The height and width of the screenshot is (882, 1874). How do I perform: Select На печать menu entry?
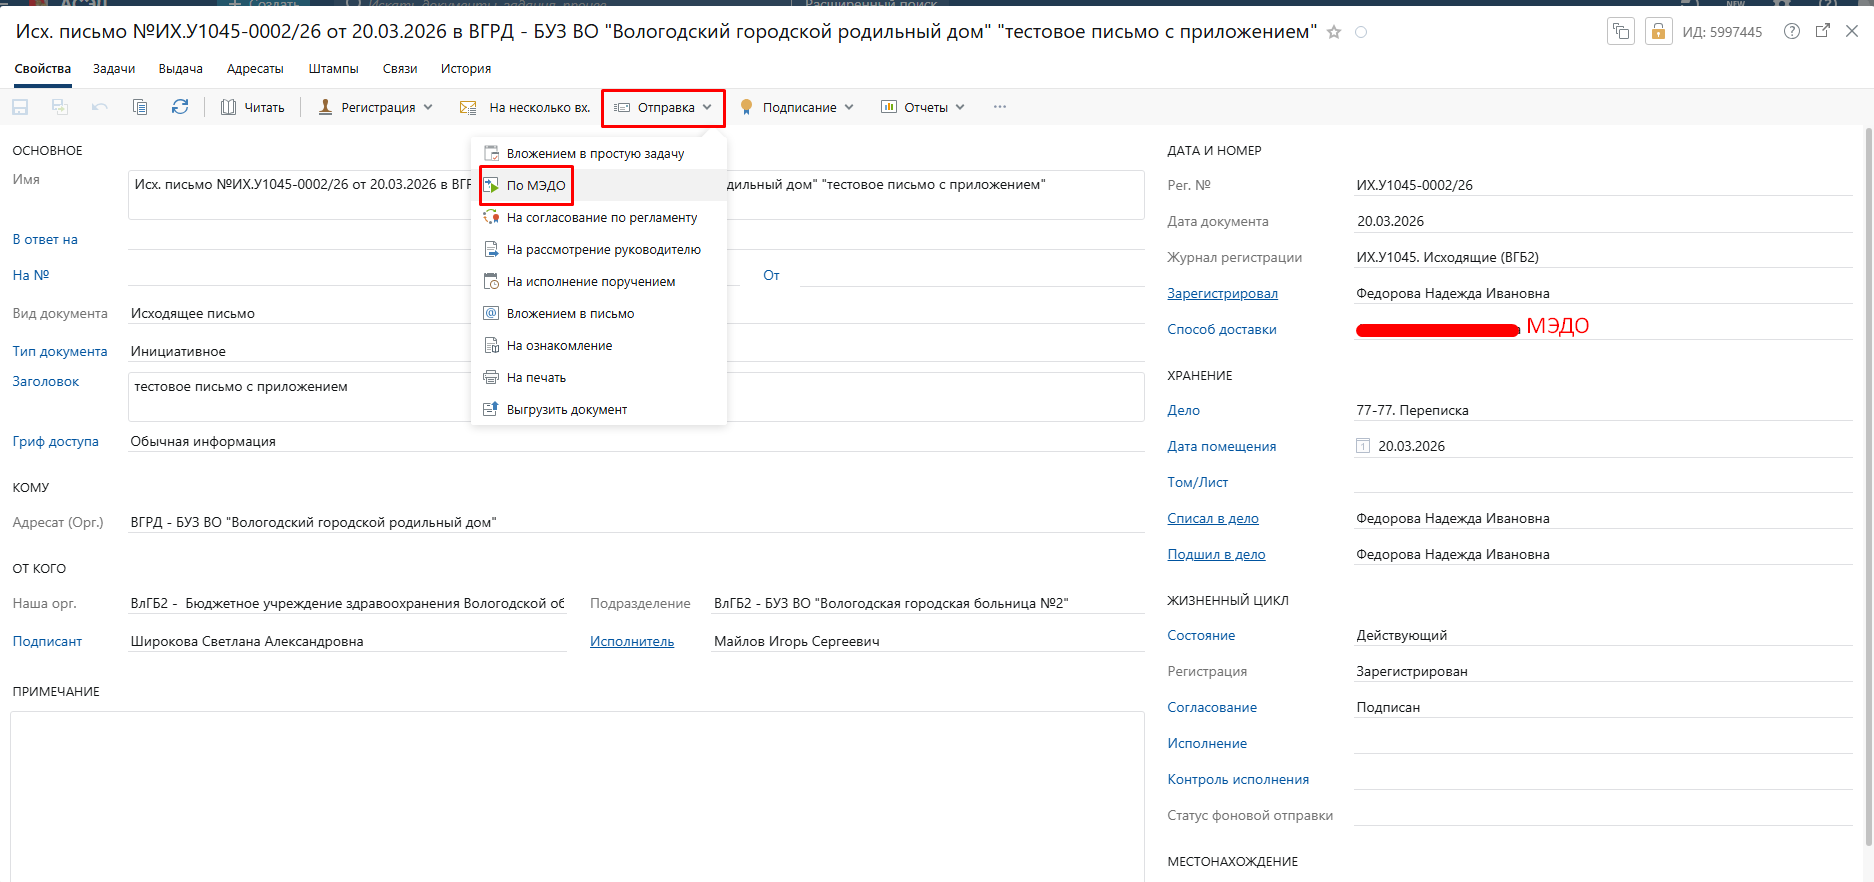(536, 377)
